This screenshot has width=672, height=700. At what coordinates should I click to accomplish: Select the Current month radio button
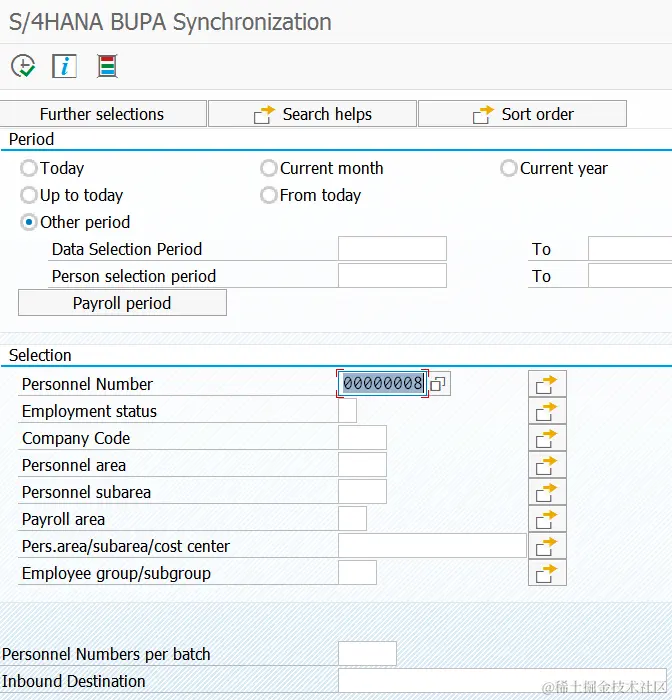(x=269, y=168)
